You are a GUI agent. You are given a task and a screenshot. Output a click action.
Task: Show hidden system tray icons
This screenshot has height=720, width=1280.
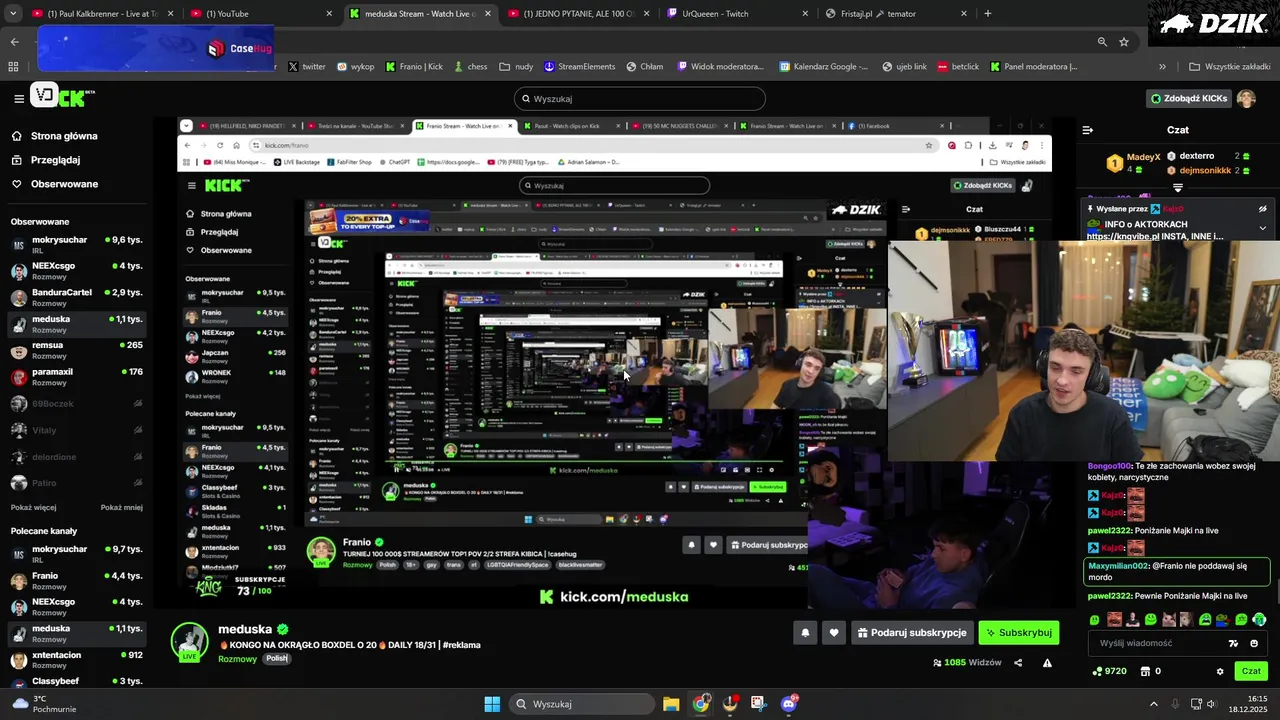click(x=1154, y=704)
